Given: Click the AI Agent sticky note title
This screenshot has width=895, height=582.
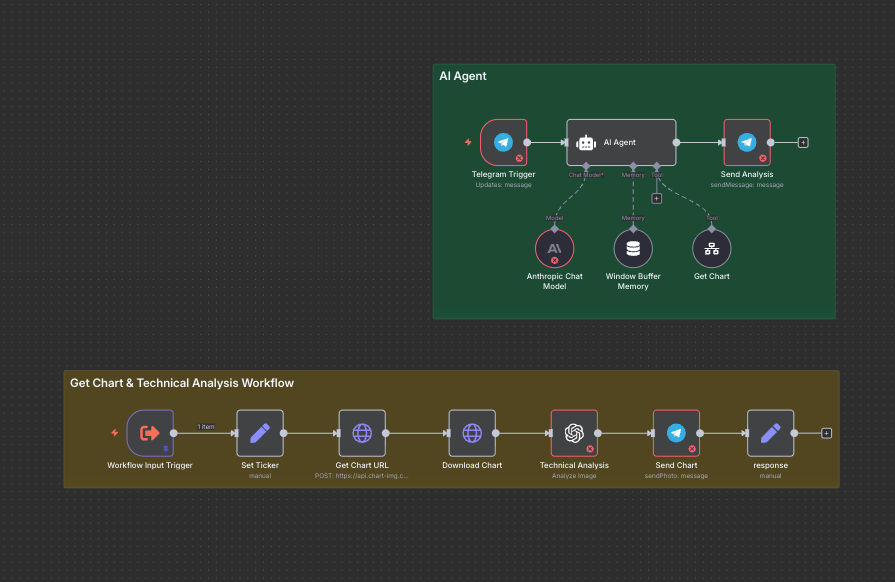Looking at the screenshot, I should (x=463, y=76).
